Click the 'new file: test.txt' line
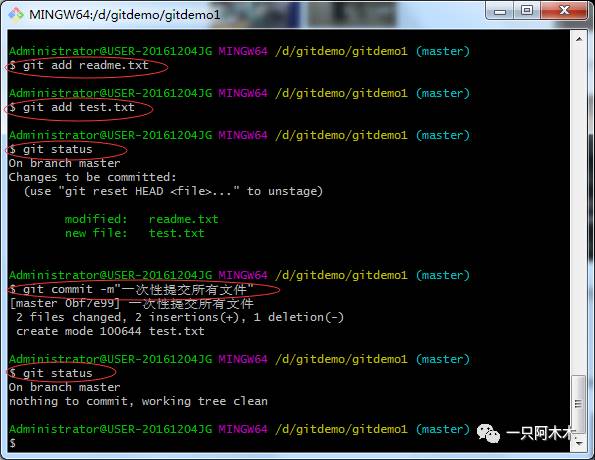Screen dimensions: 595x460 click(x=134, y=233)
